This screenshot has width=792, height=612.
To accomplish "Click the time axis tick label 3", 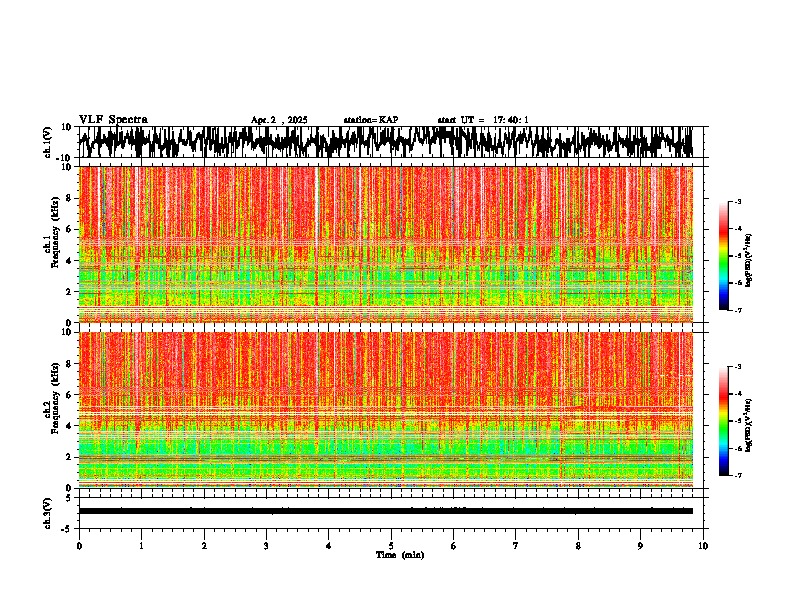I will 266,546.
